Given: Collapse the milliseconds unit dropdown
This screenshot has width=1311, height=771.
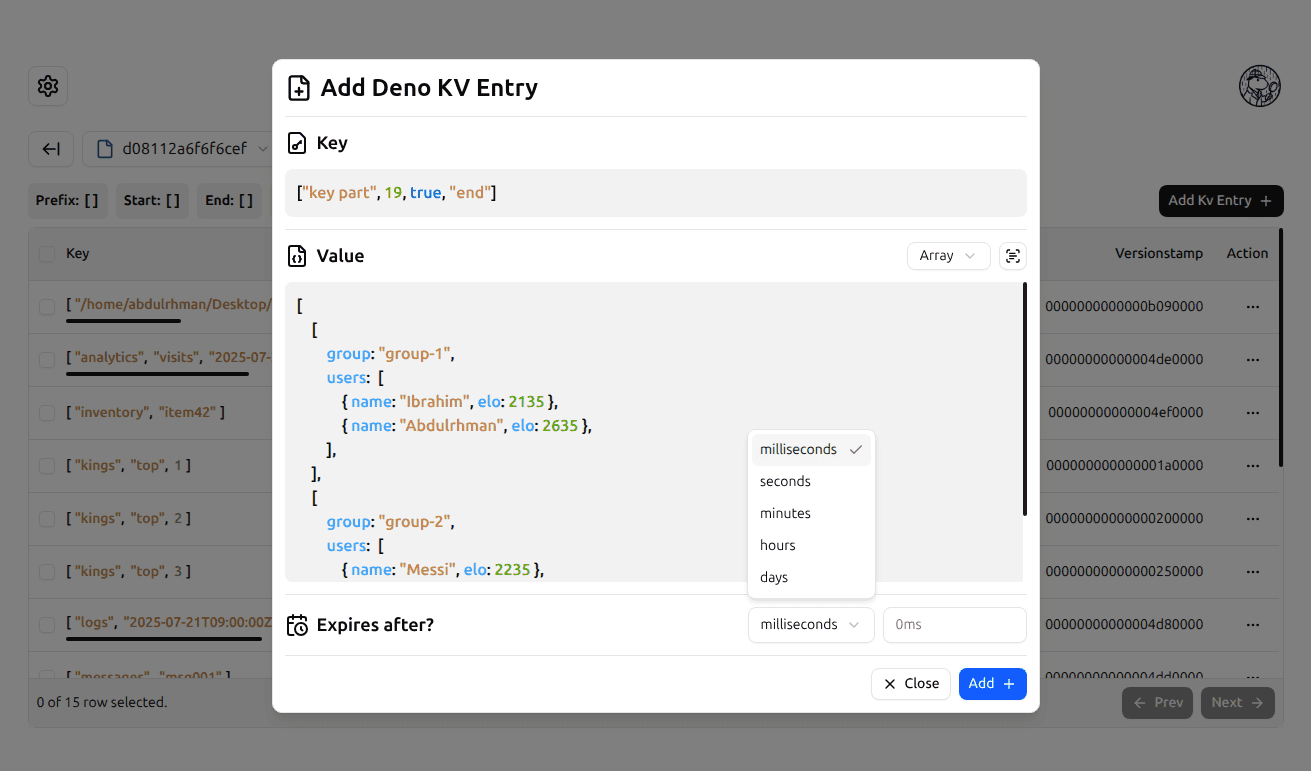Looking at the screenshot, I should tap(810, 625).
